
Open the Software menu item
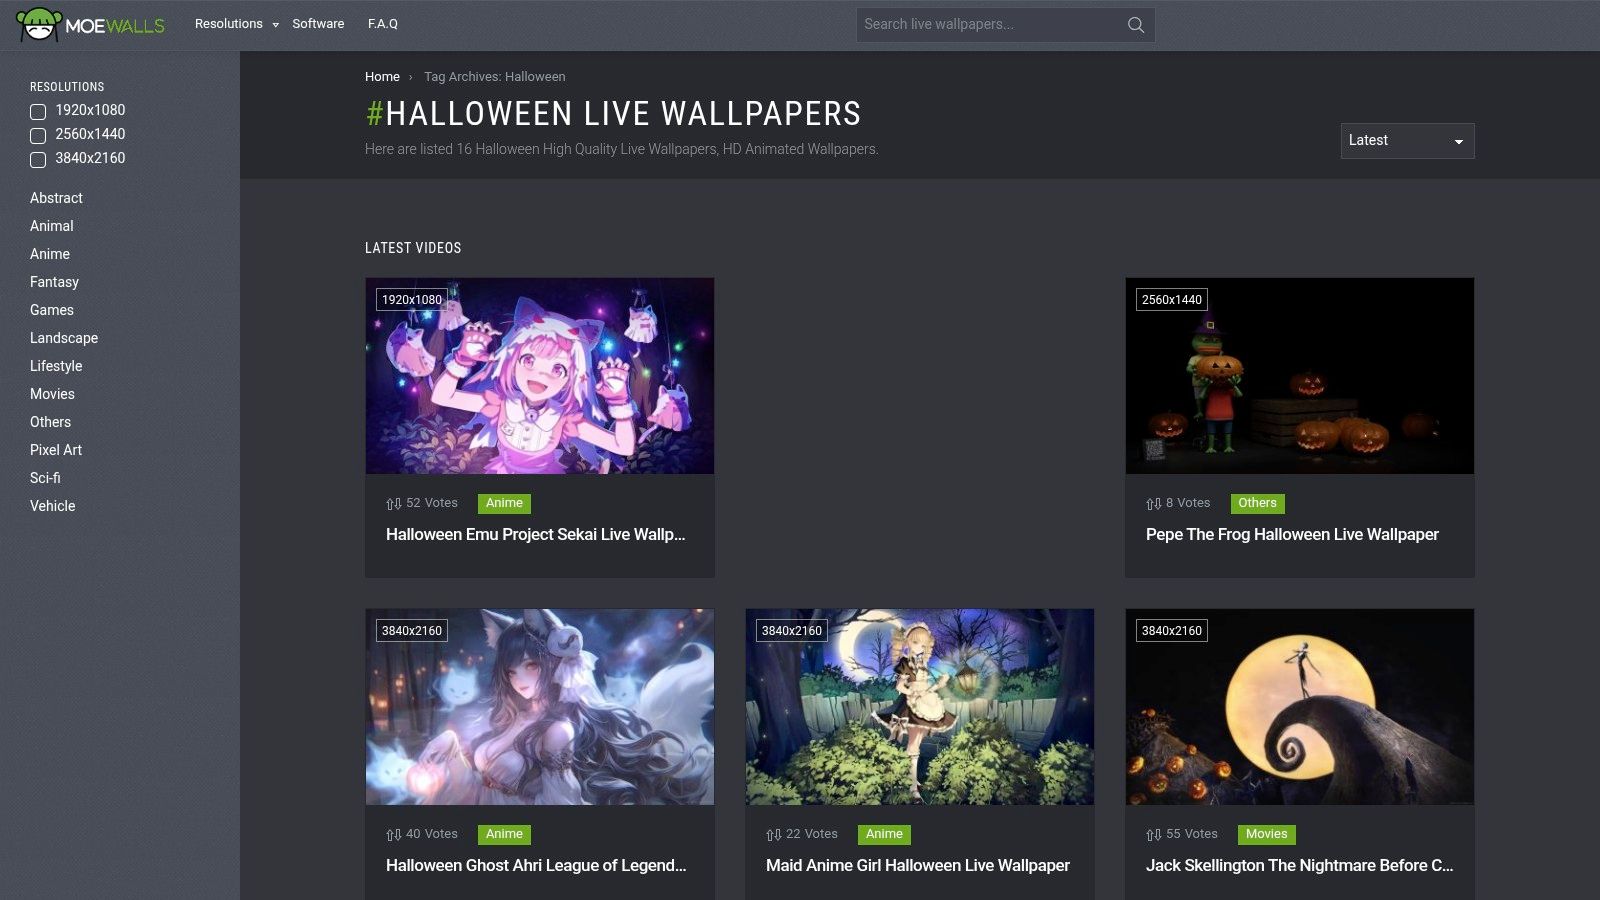(318, 24)
